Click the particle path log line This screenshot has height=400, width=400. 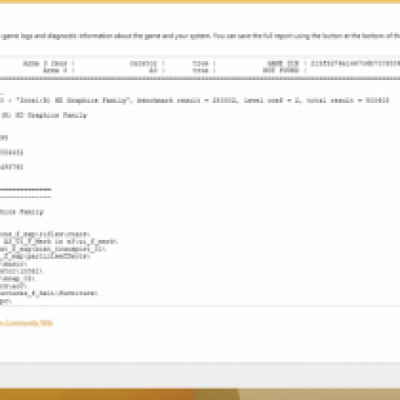[45, 256]
